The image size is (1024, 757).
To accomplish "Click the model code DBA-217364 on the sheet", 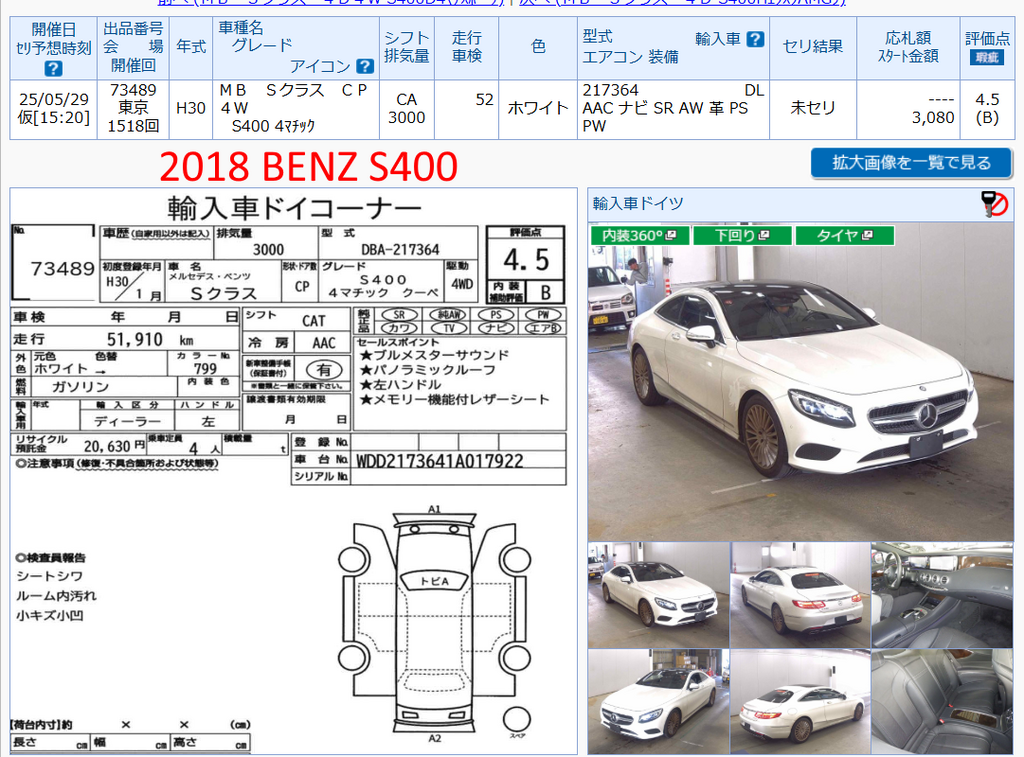I will [x=400, y=250].
